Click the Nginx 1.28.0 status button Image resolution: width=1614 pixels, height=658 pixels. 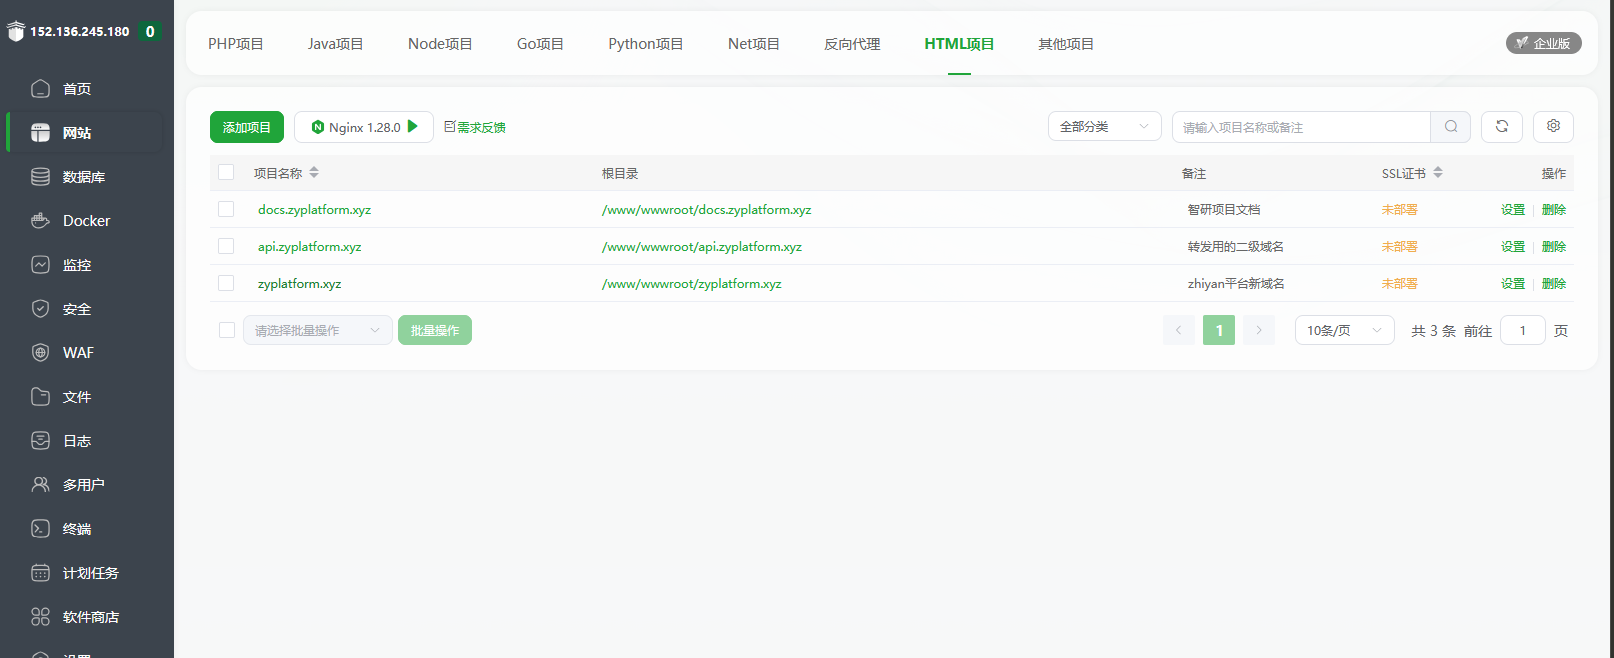coord(363,127)
